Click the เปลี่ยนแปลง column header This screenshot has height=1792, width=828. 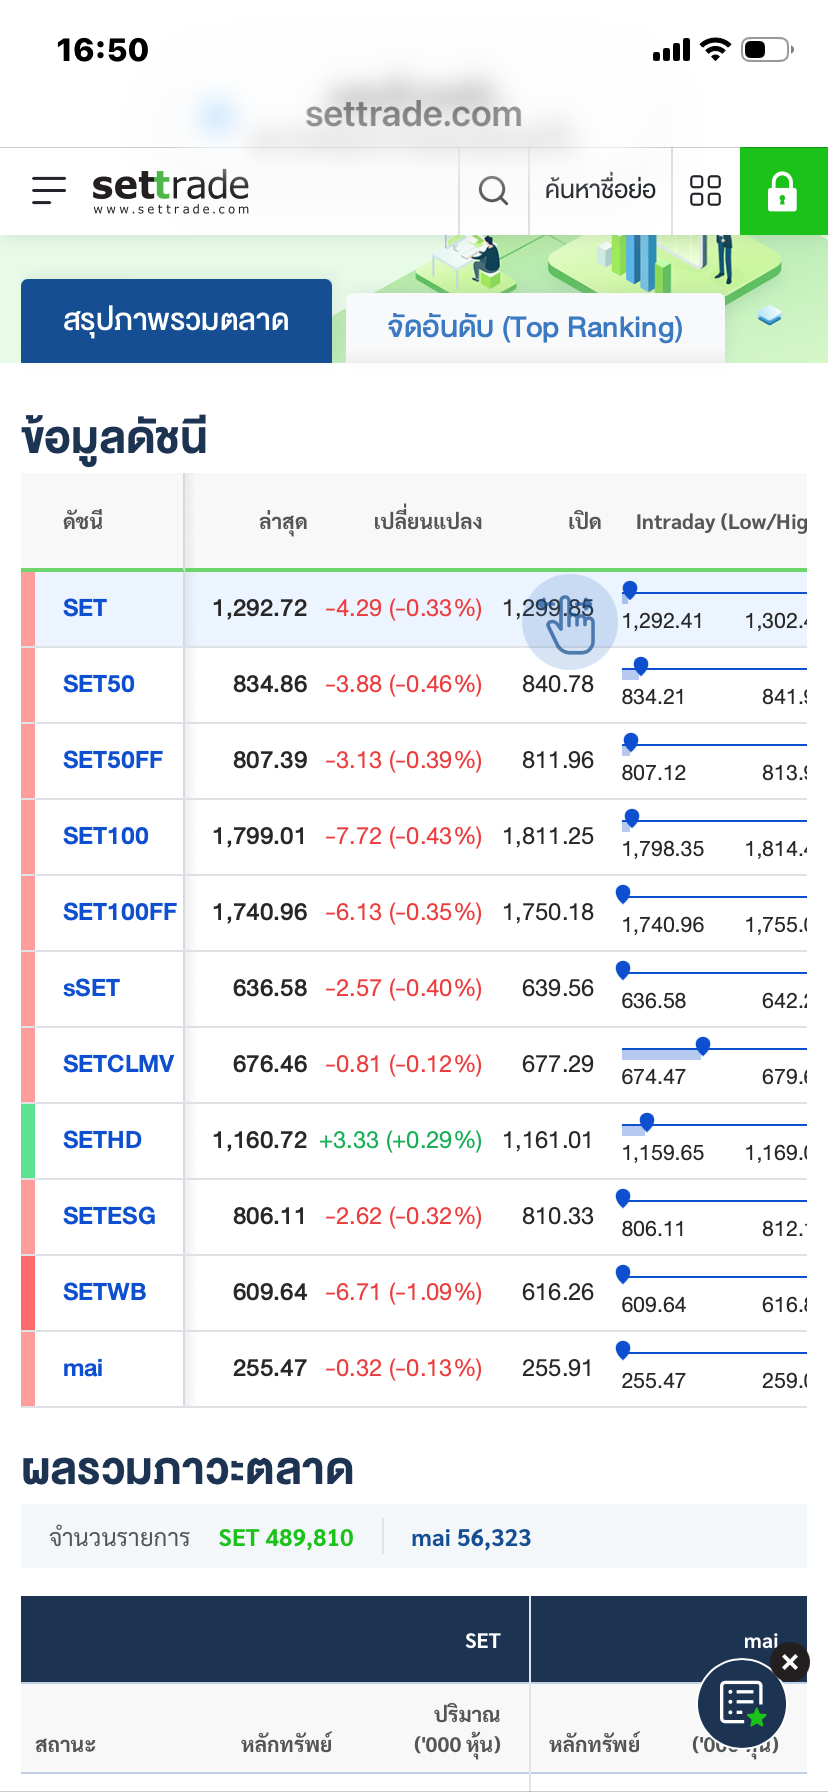coord(427,522)
